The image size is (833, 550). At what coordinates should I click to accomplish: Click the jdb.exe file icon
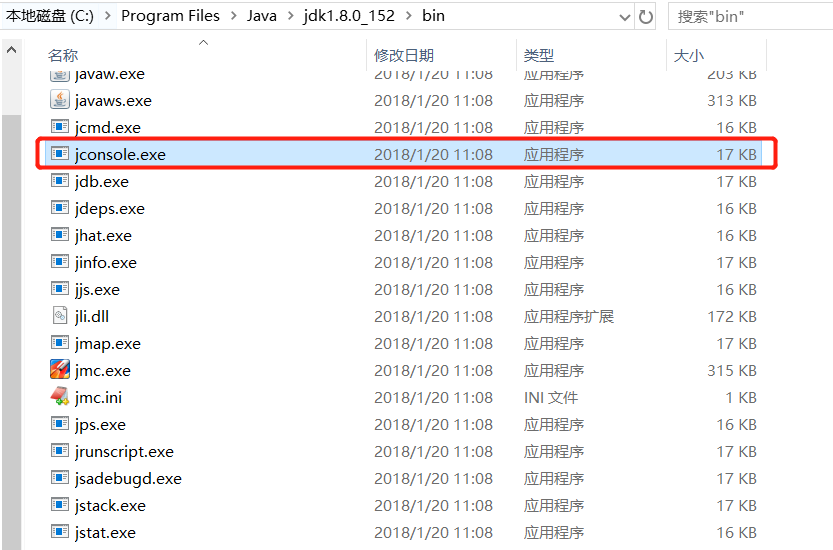tap(60, 181)
